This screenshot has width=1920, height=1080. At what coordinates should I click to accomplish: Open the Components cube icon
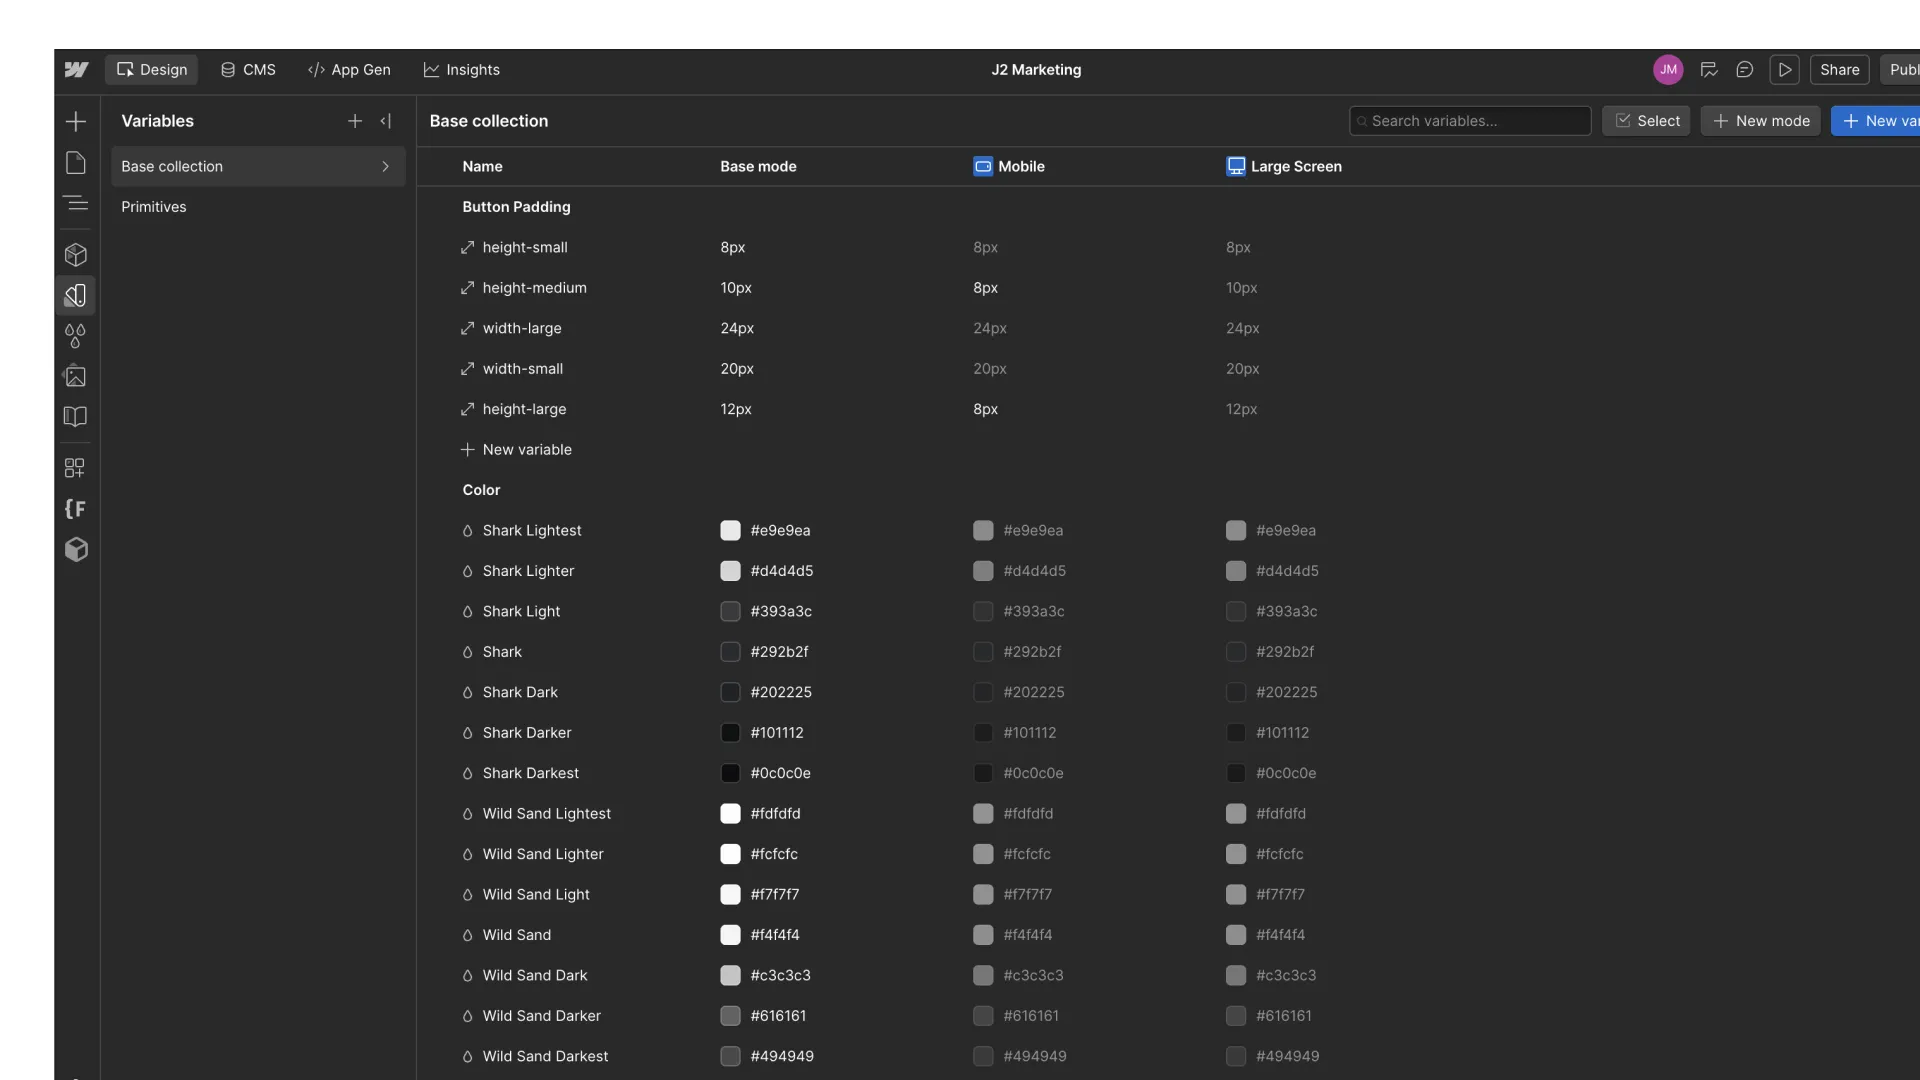tap(75, 255)
